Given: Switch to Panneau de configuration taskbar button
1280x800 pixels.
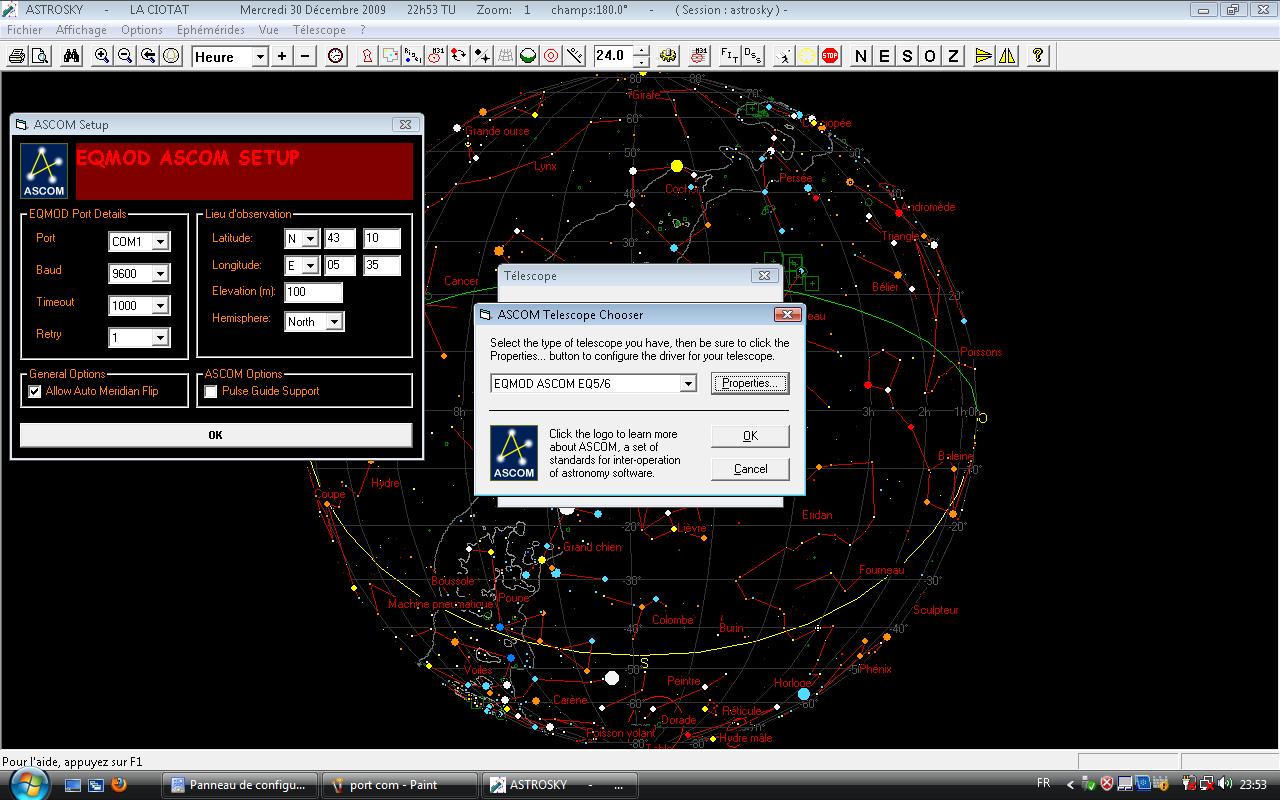Looking at the screenshot, I should (x=240, y=785).
